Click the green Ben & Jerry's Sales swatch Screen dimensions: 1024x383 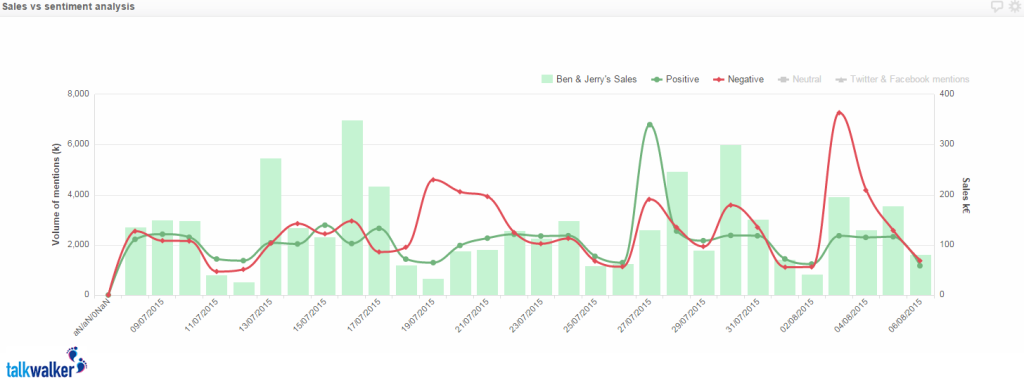(547, 79)
